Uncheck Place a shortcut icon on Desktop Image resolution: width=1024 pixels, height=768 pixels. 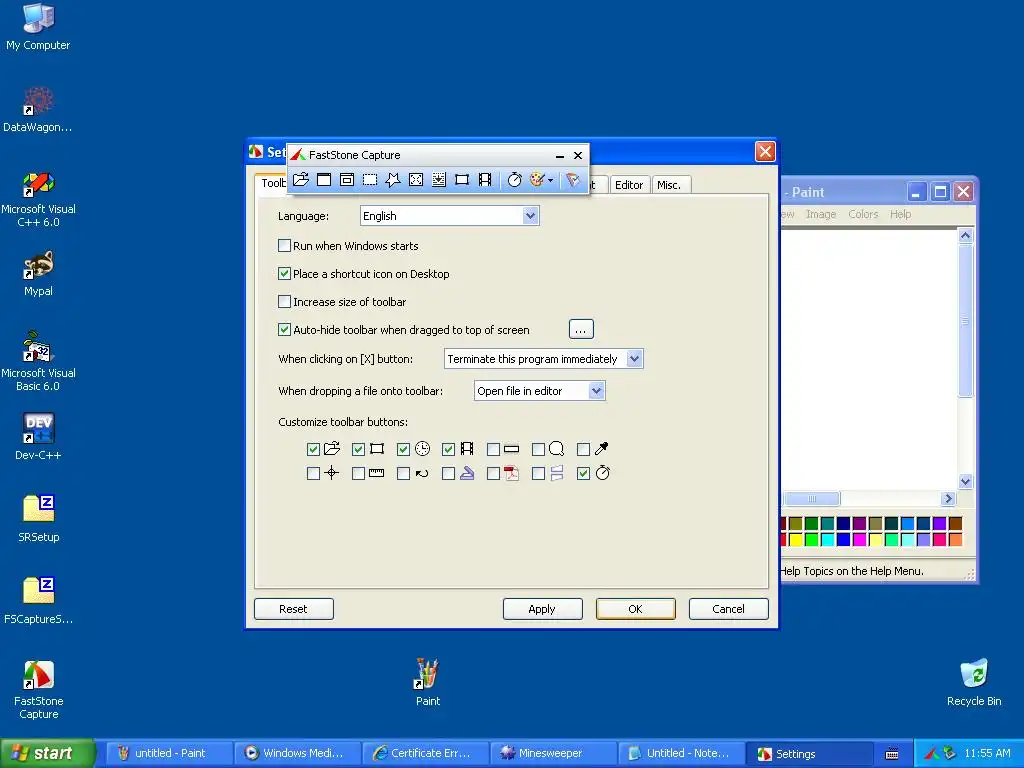284,274
